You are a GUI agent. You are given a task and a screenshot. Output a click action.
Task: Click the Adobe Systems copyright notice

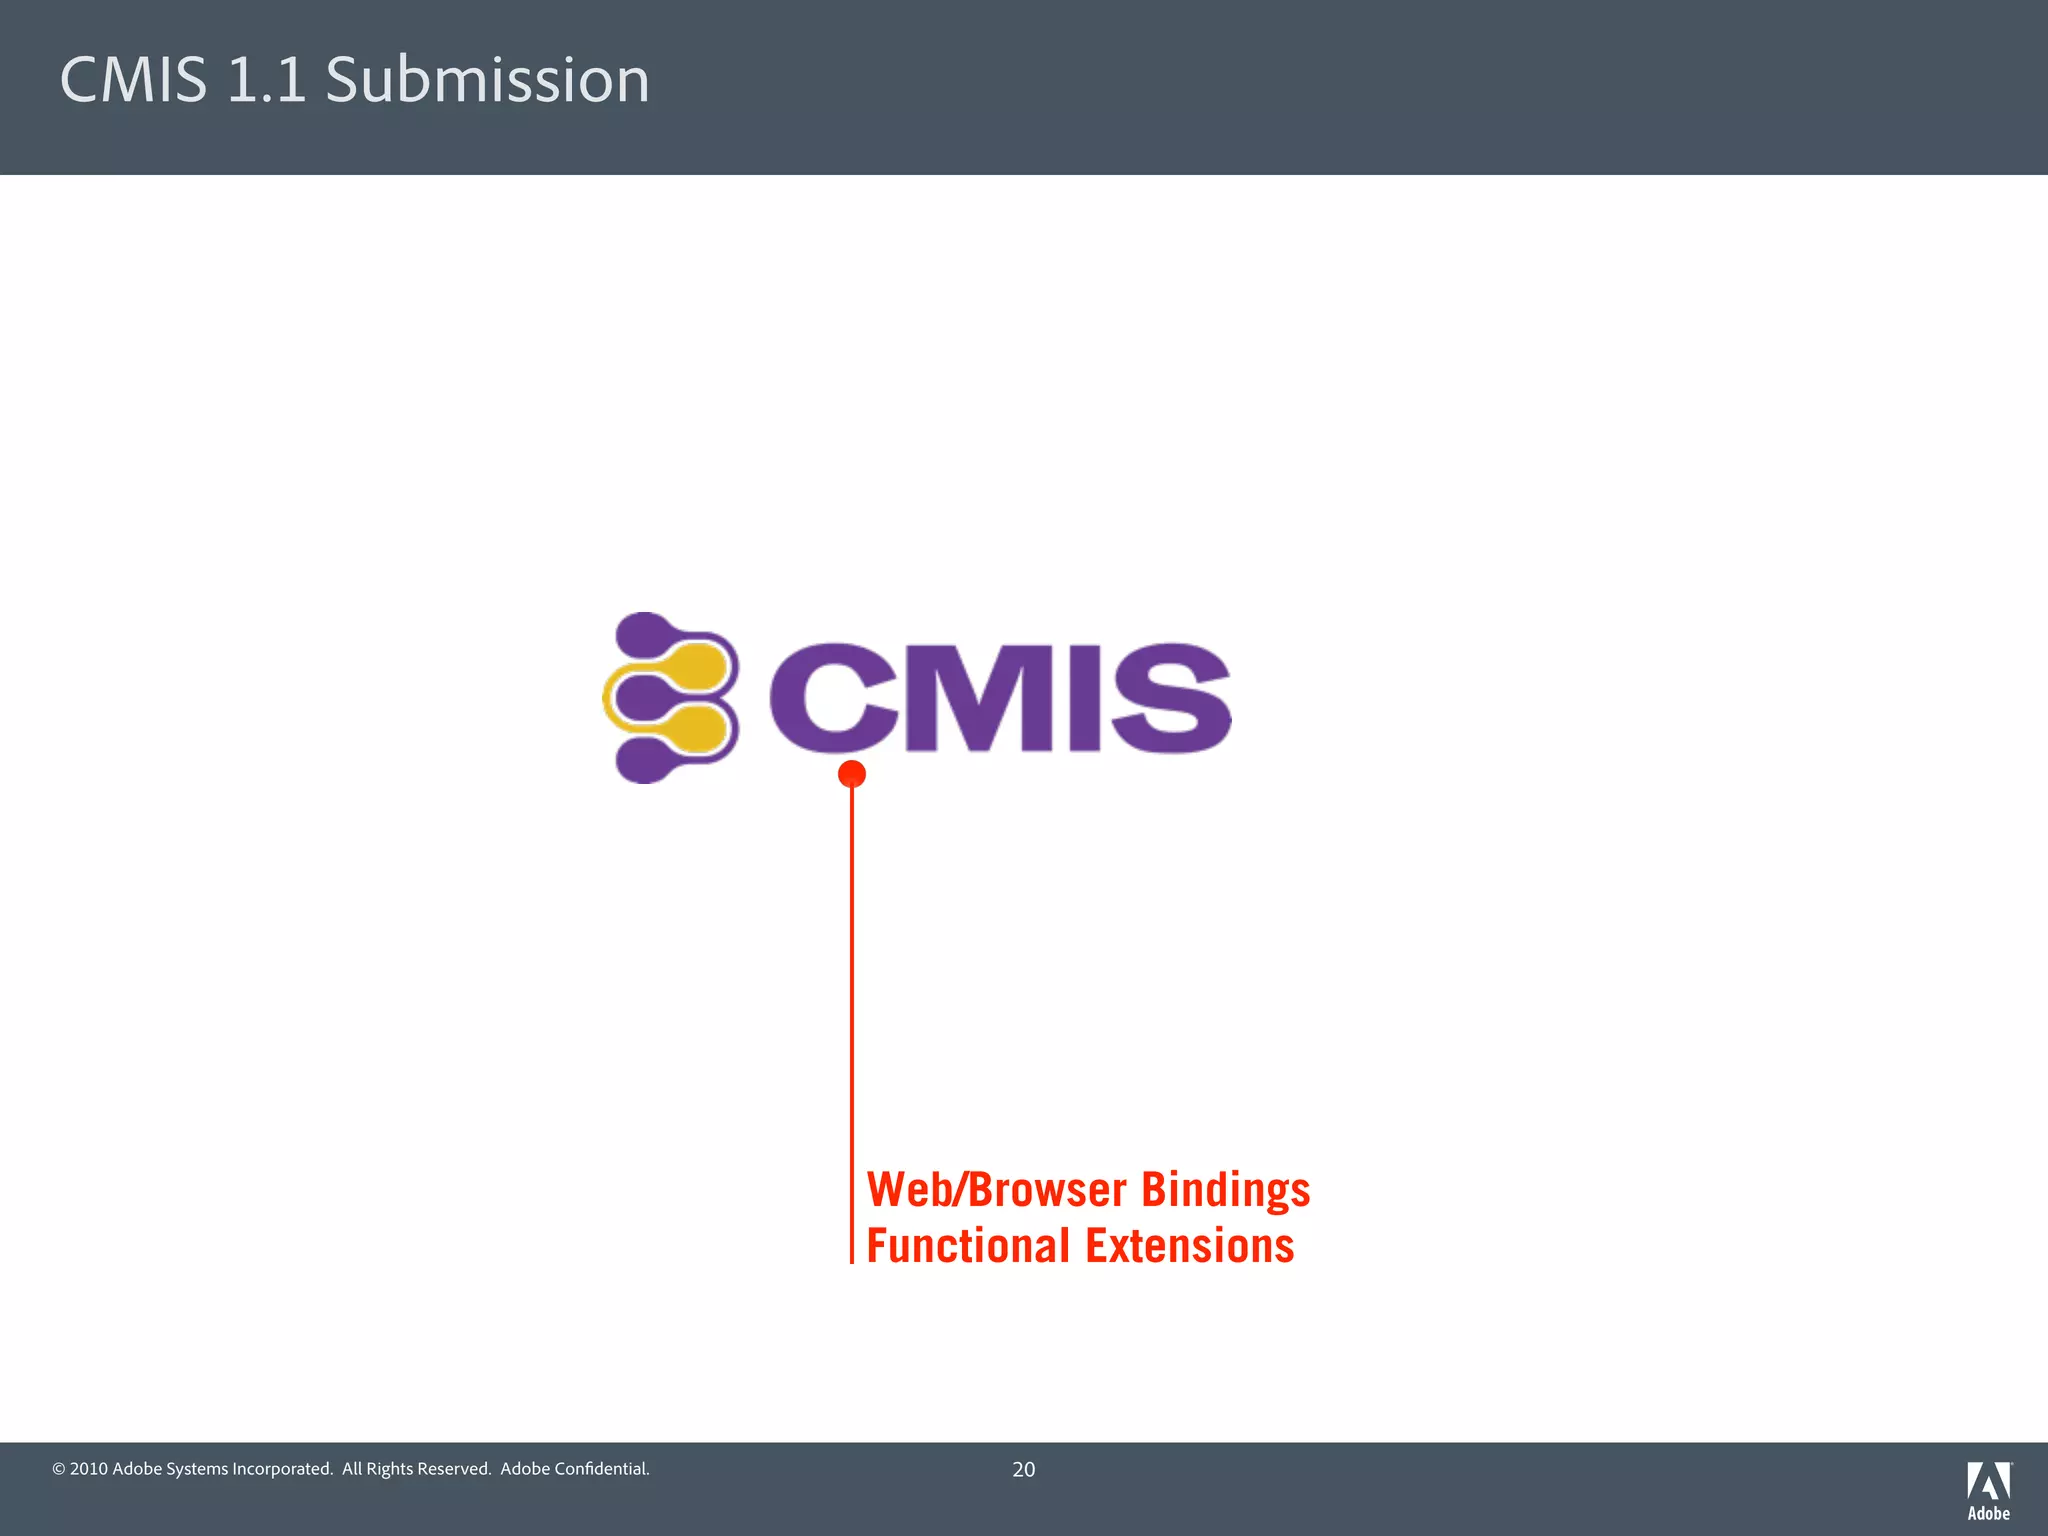point(351,1469)
